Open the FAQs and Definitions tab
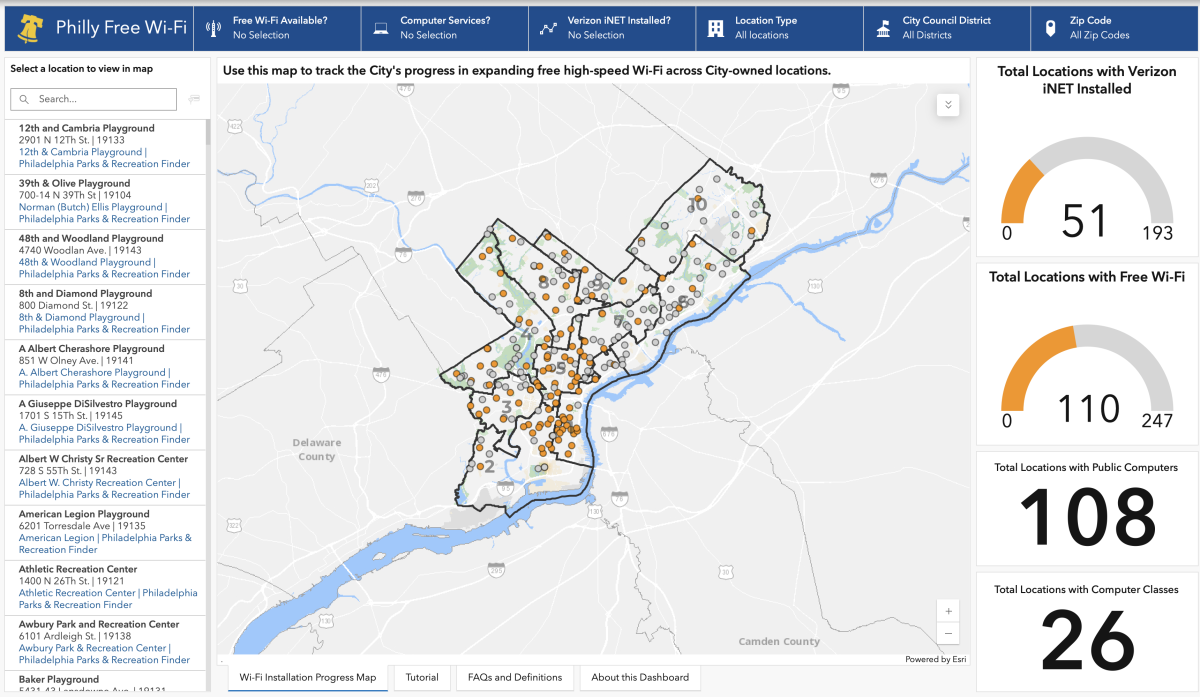The height and width of the screenshot is (697, 1200). (x=515, y=677)
